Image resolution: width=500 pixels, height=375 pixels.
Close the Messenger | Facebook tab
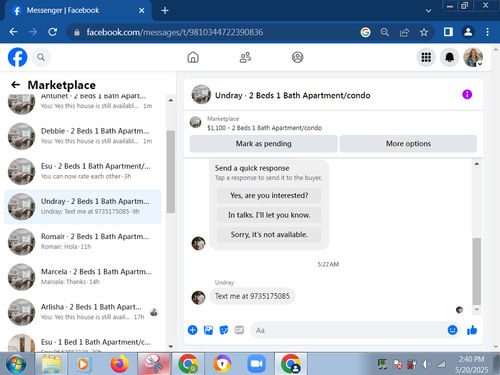click(x=142, y=11)
